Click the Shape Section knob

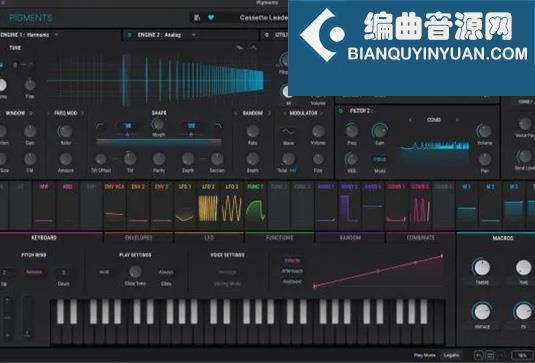pos(217,159)
